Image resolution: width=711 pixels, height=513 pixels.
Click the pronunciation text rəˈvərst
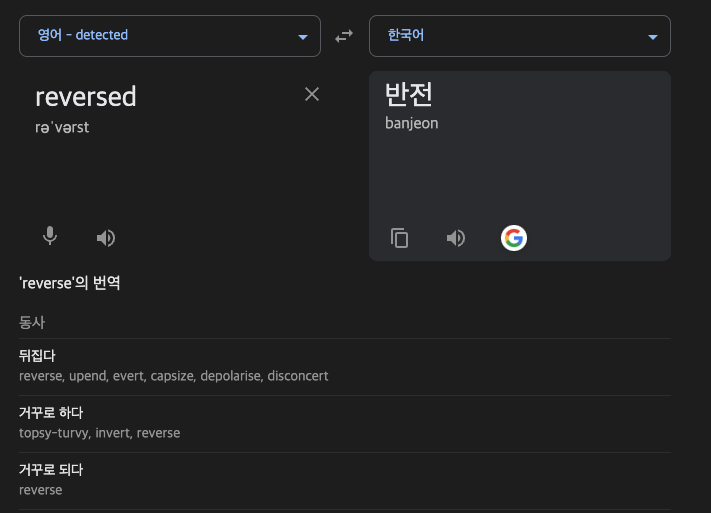[62, 127]
